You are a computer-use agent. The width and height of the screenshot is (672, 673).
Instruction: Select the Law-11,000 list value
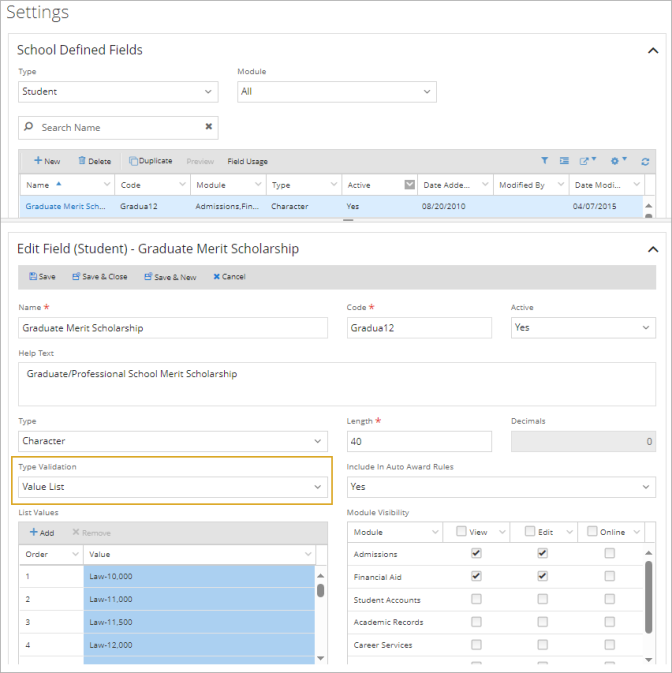point(199,599)
